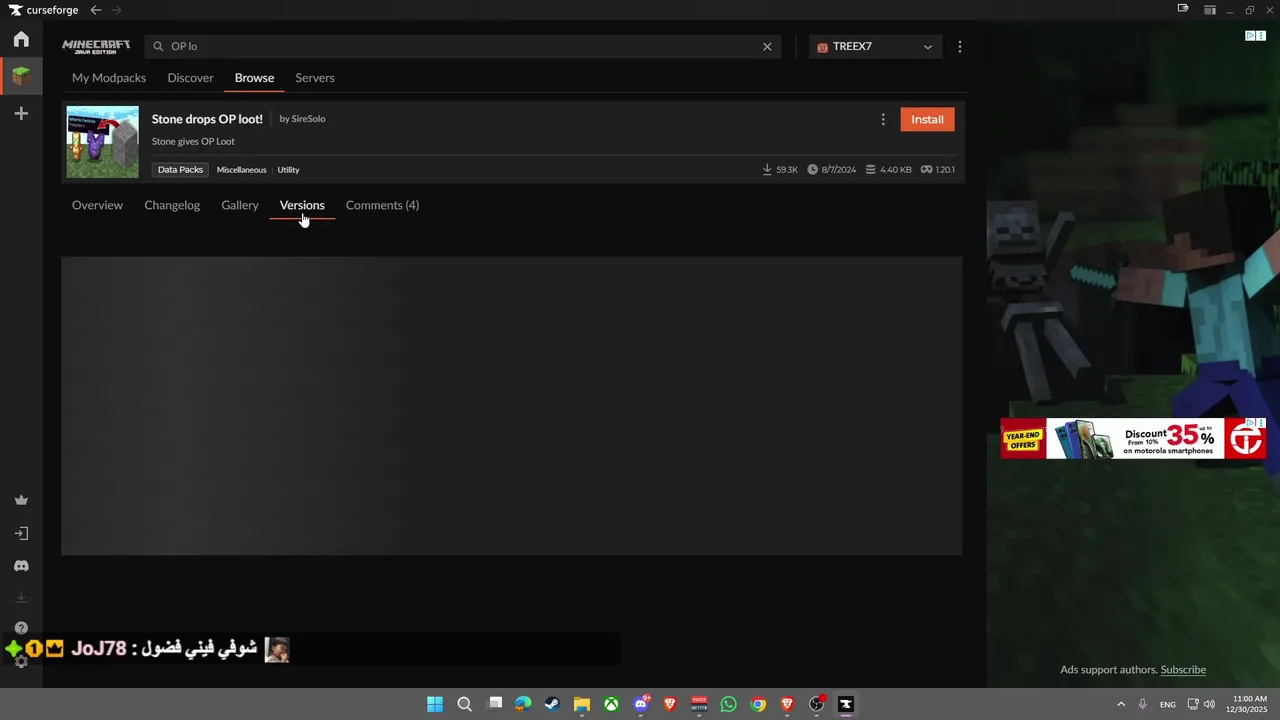
Task: Open author SireSolo's page
Action: click(x=308, y=119)
